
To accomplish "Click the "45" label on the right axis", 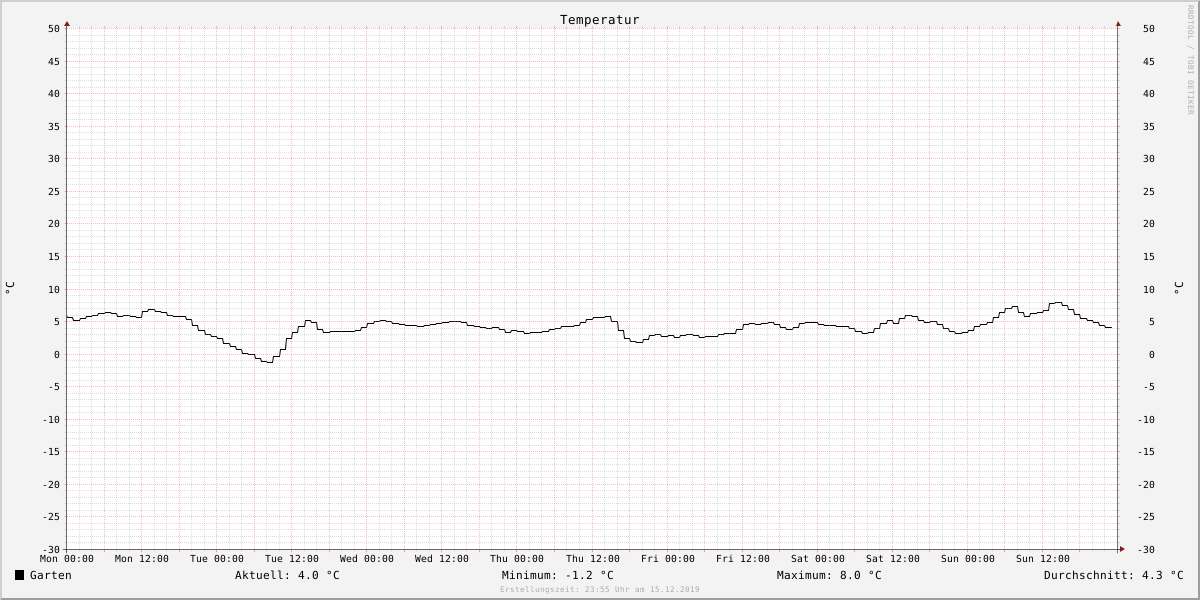I will [x=1149, y=61].
